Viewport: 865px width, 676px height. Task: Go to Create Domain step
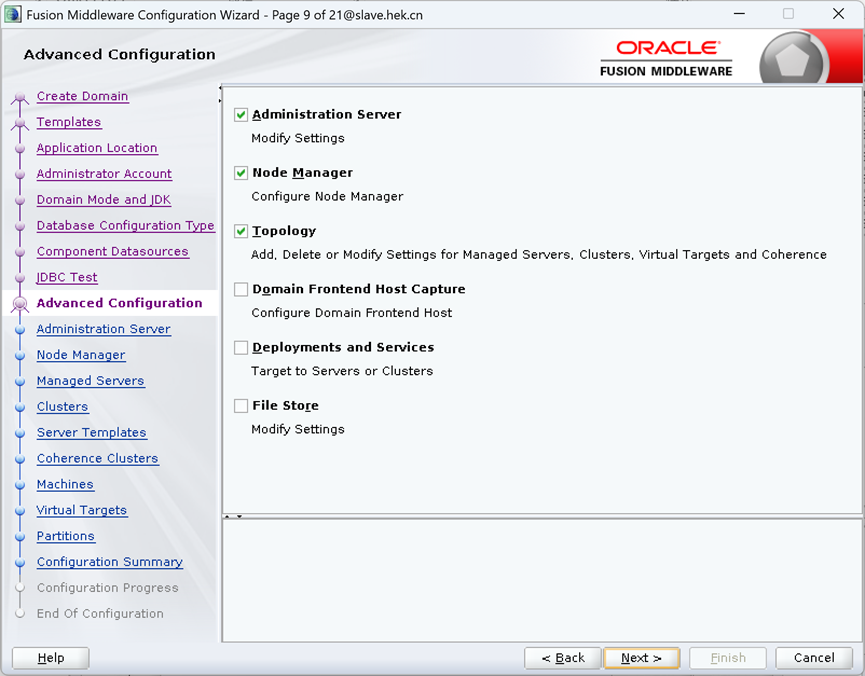[x=82, y=96]
